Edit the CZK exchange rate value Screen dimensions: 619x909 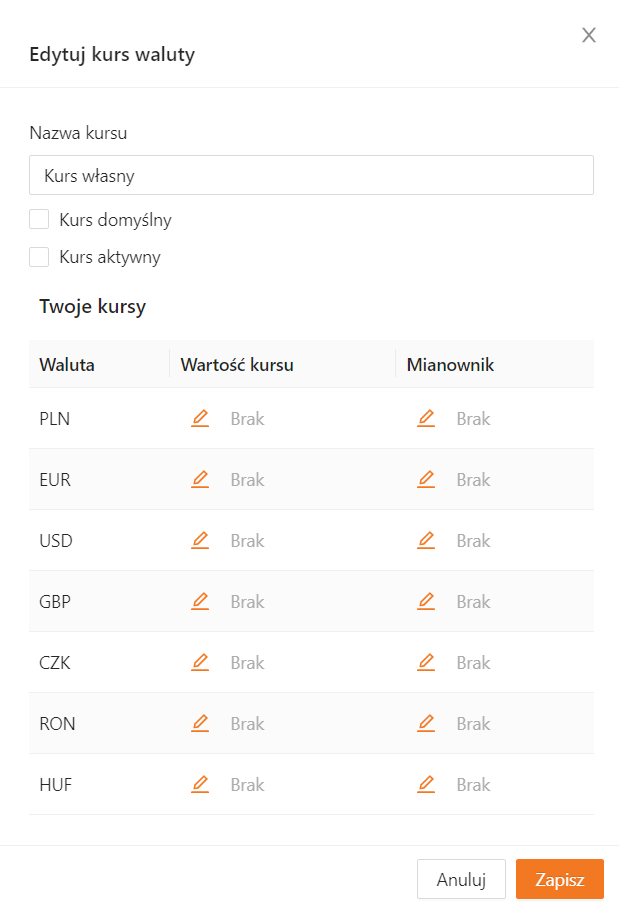tap(200, 663)
